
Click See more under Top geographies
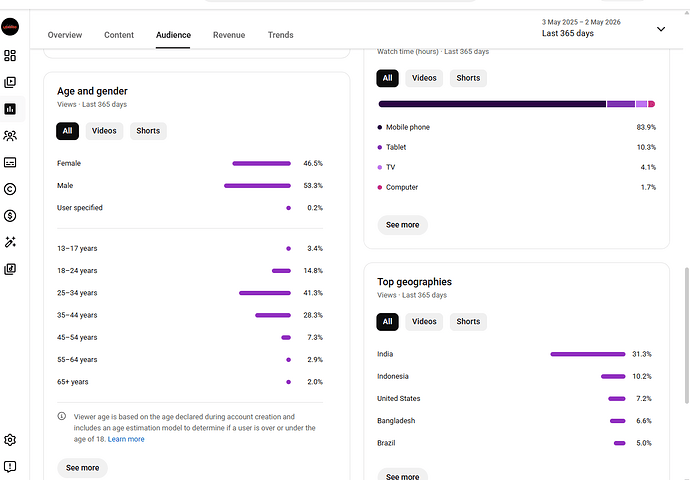tap(403, 475)
